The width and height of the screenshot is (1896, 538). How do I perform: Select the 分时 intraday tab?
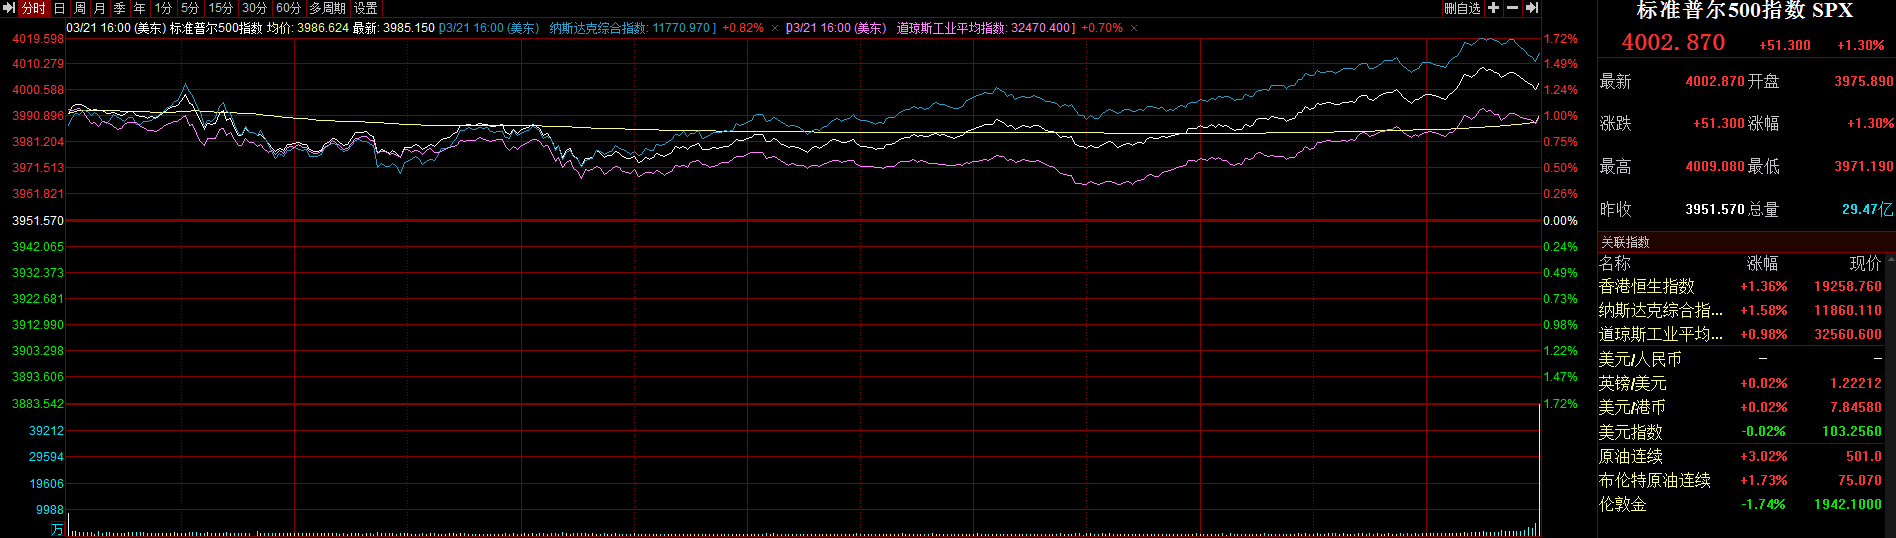[x=34, y=8]
